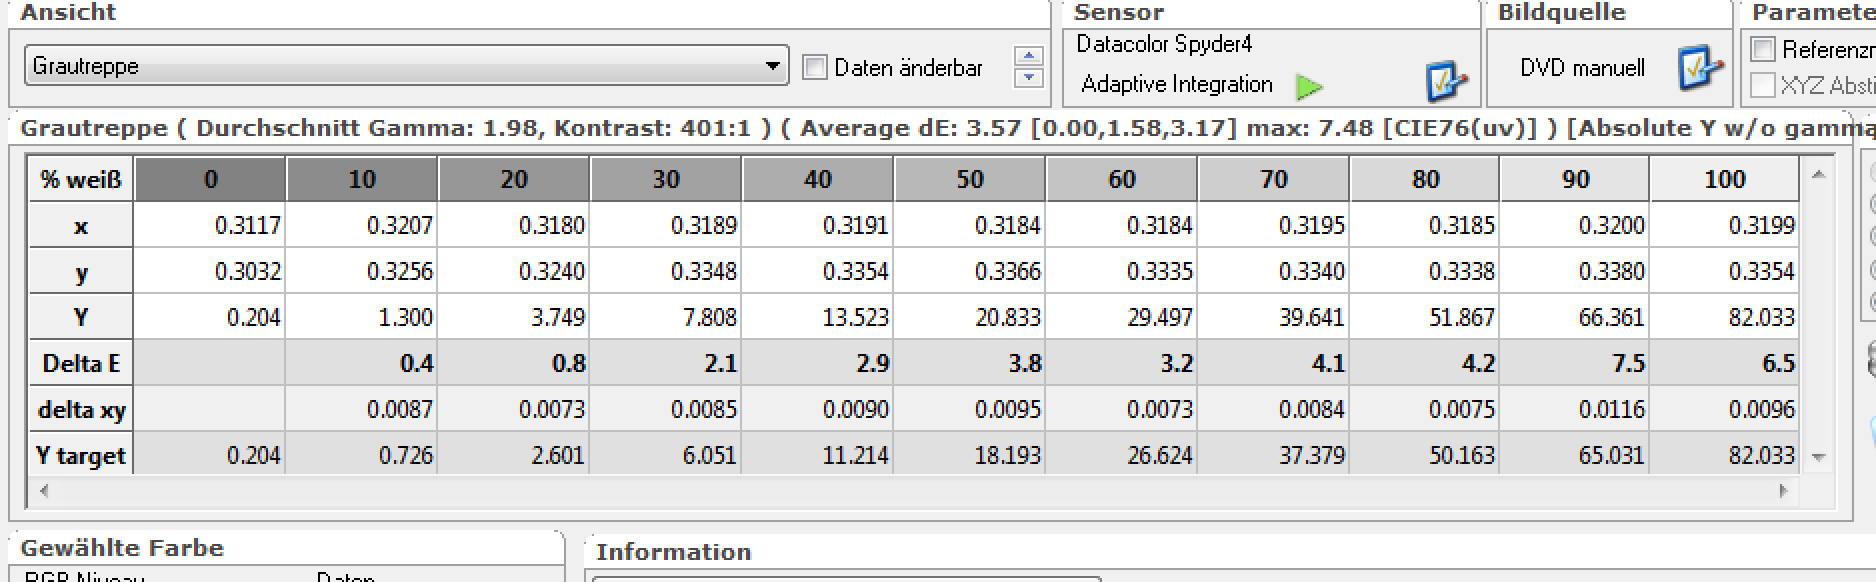Click the Y target 37.379 cell
The image size is (1876, 582).
[1274, 455]
